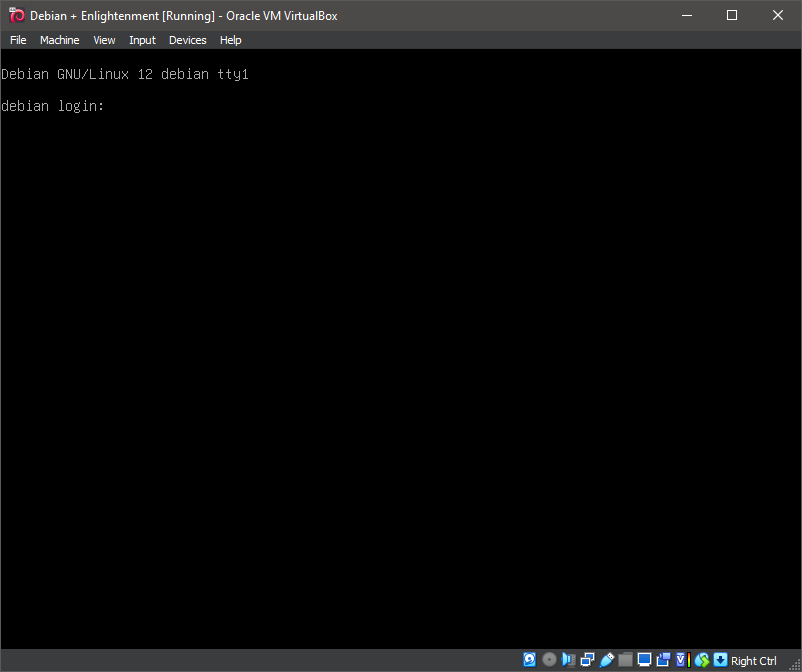Viewport: 802px width, 672px height.
Task: Click the virtualization features V icon
Action: (x=682, y=660)
